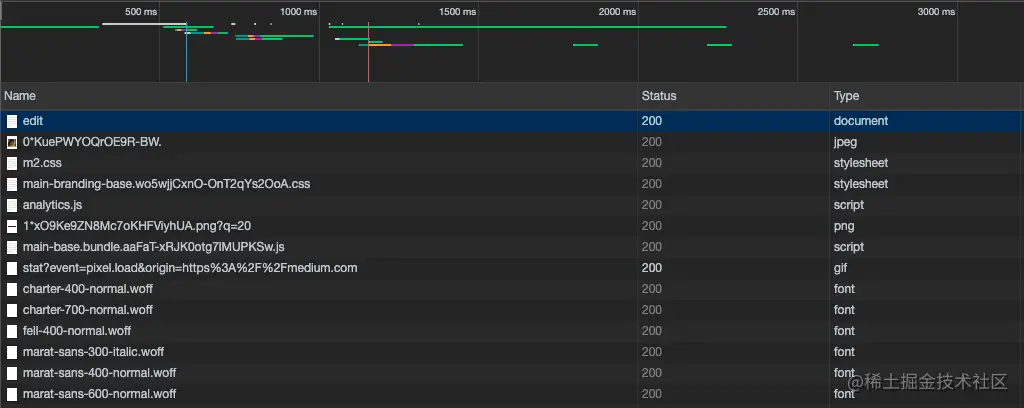Click the 500 ms tick on timeline overview
Image resolution: width=1024 pixels, height=408 pixels.
141,12
